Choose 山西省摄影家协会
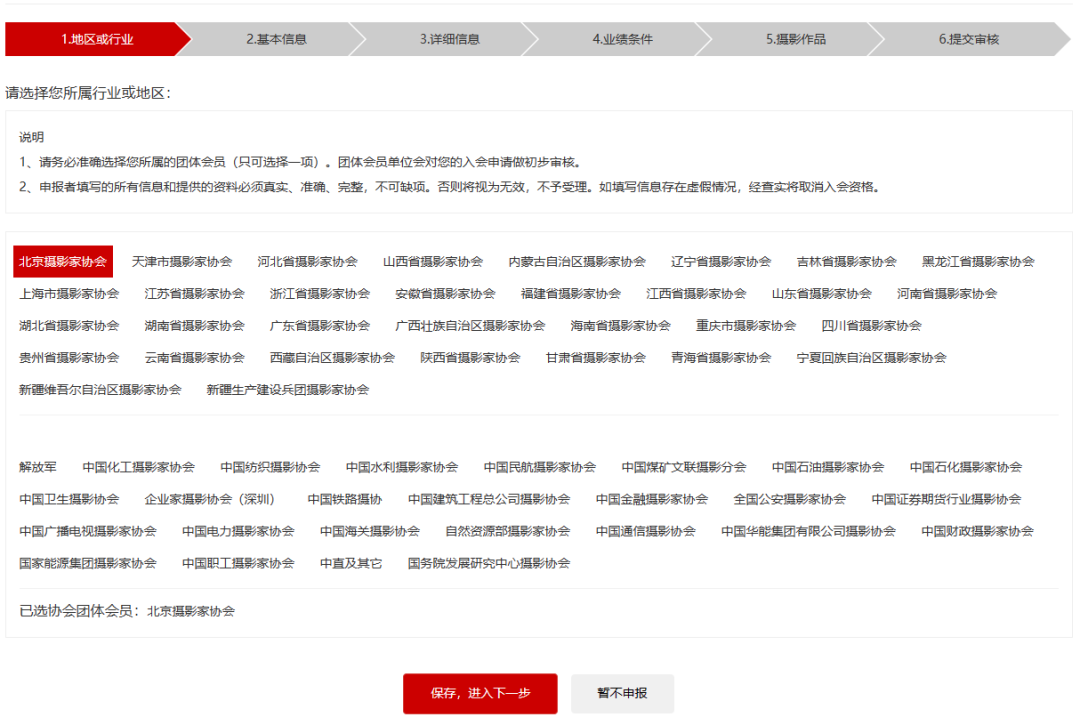Viewport: 1080px width, 725px height. click(433, 262)
